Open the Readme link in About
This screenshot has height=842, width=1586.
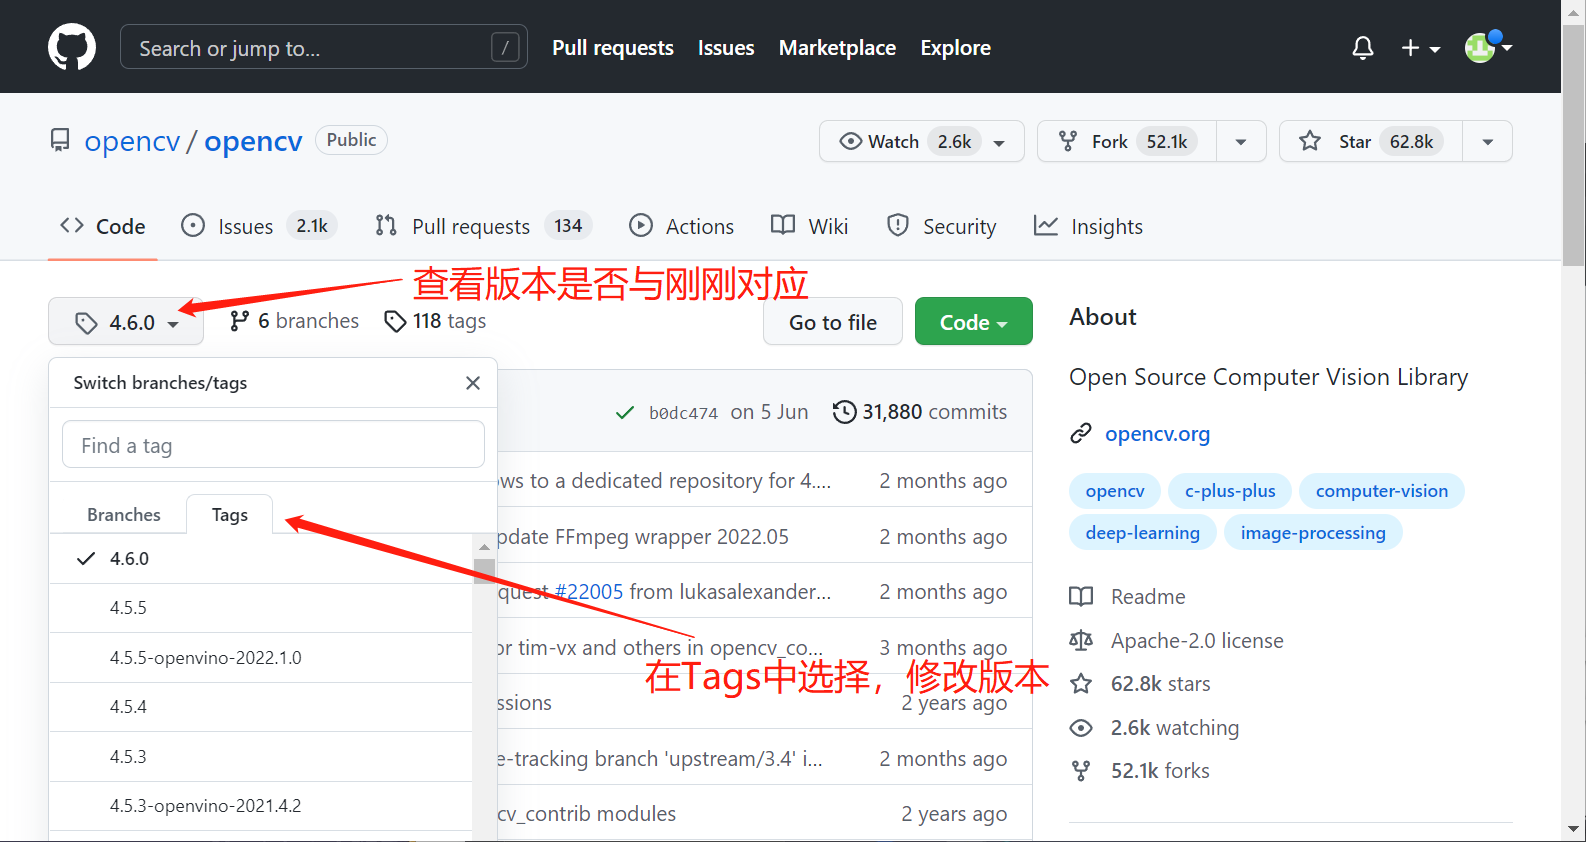(x=1128, y=597)
